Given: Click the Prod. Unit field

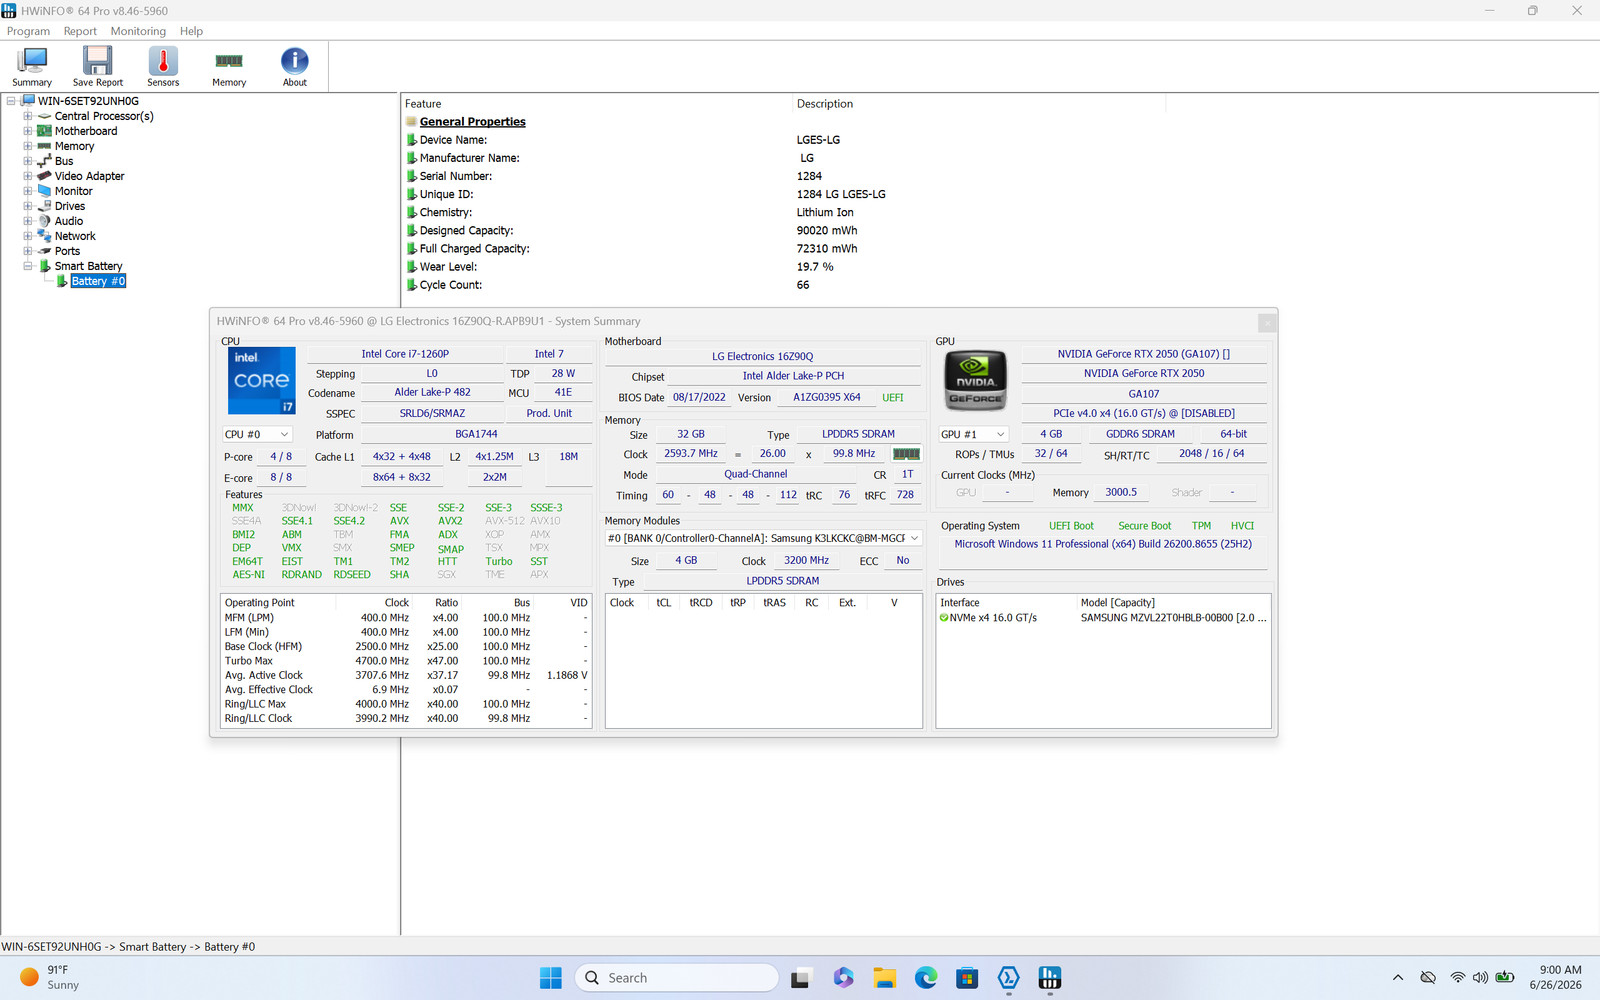Looking at the screenshot, I should (x=549, y=413).
